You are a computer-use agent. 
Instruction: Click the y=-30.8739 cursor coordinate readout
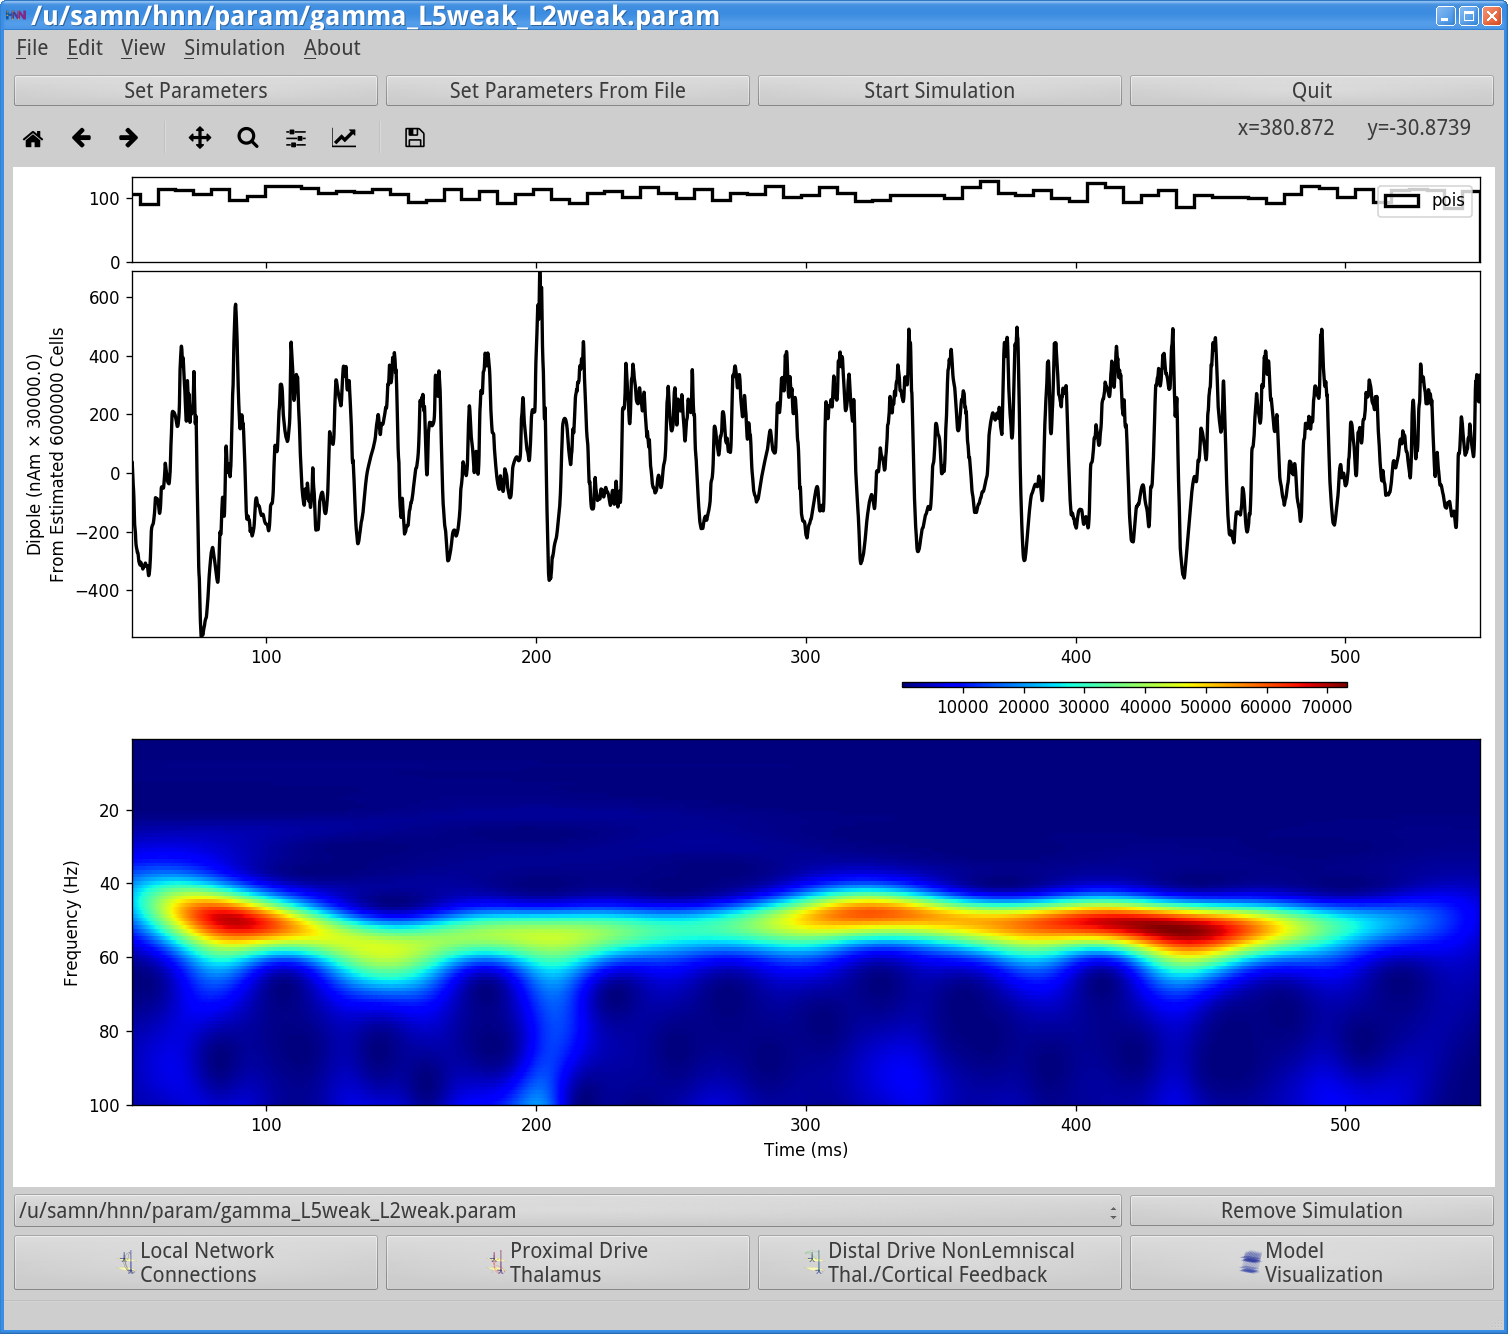coord(1419,128)
